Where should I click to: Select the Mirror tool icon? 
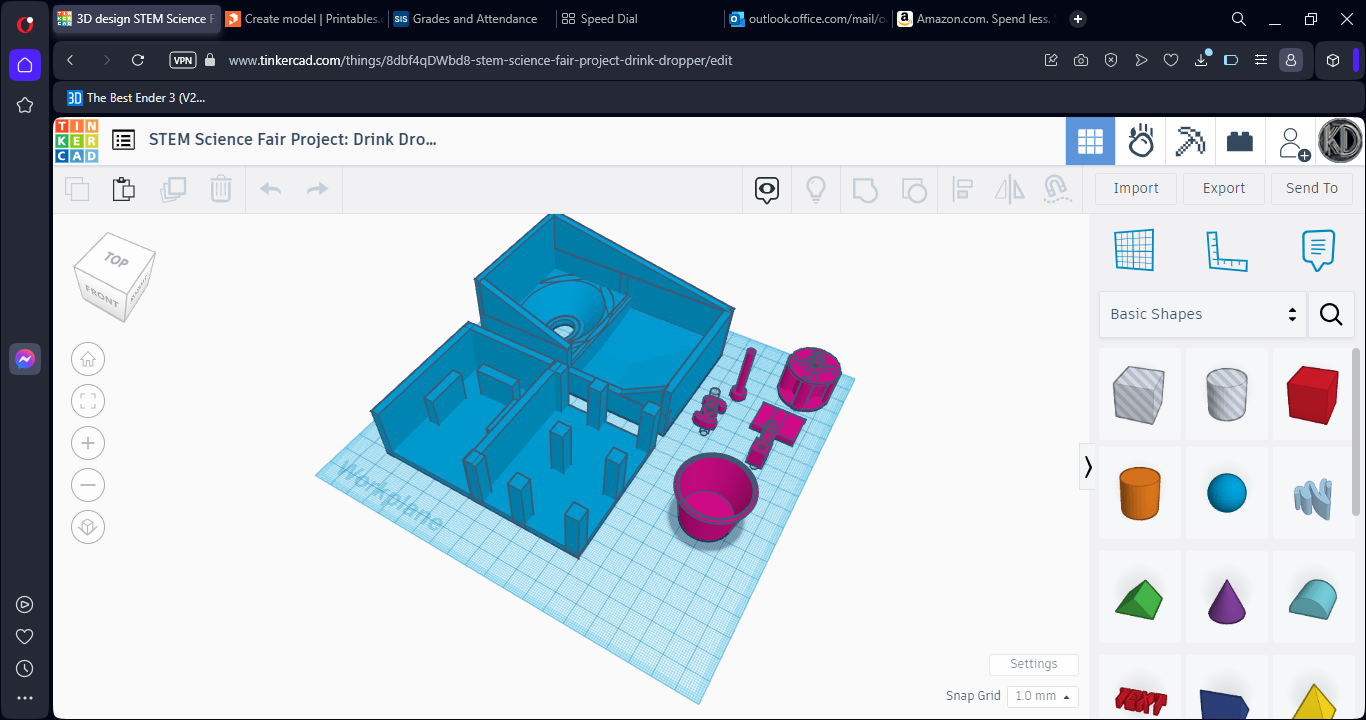coord(1010,189)
